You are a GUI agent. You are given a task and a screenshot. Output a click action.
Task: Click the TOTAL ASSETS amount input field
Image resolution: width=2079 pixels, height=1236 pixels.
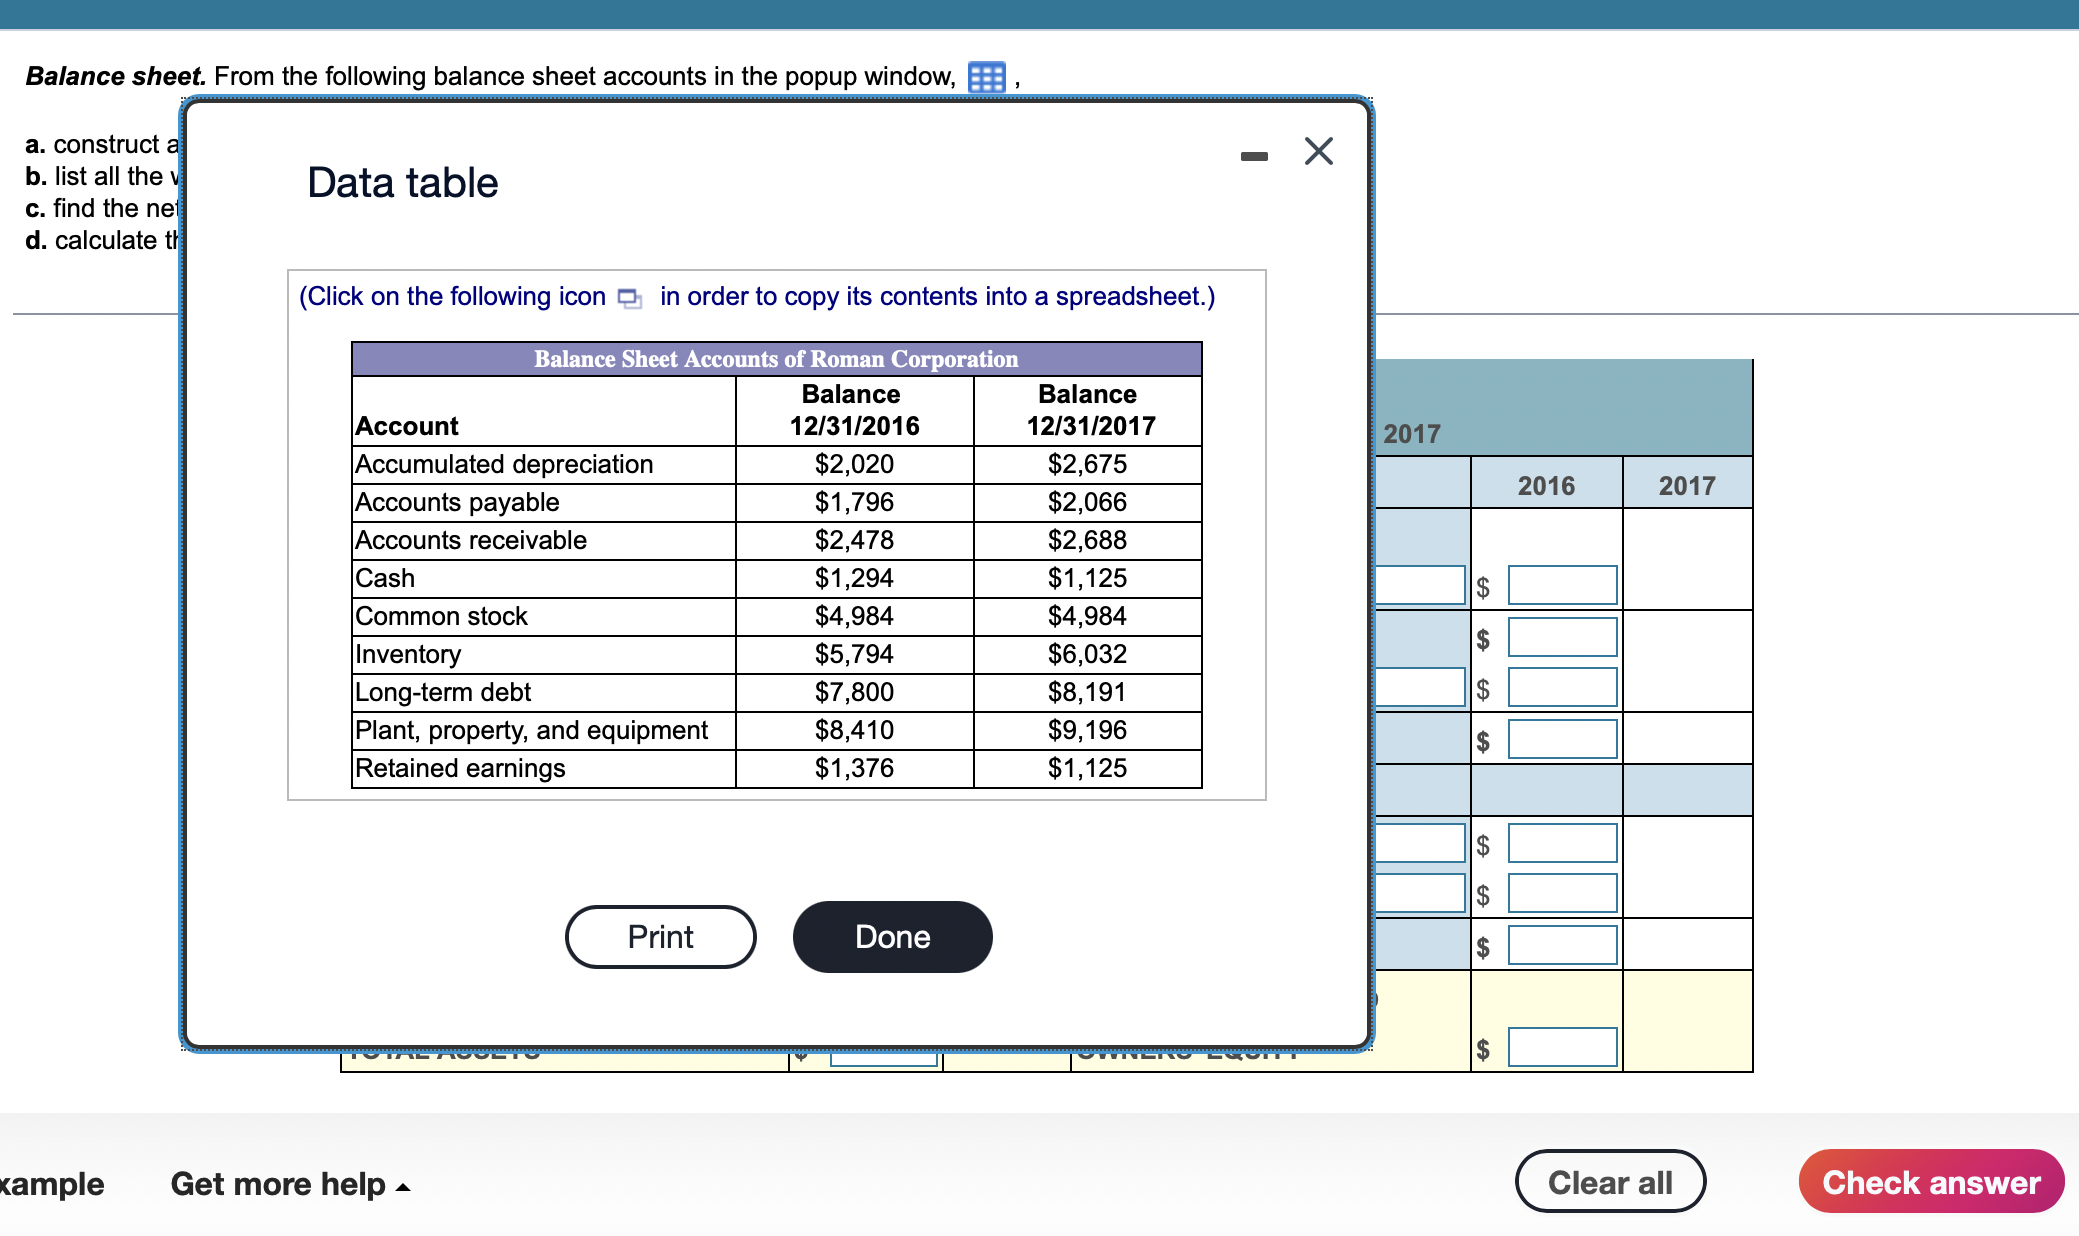(x=884, y=1058)
